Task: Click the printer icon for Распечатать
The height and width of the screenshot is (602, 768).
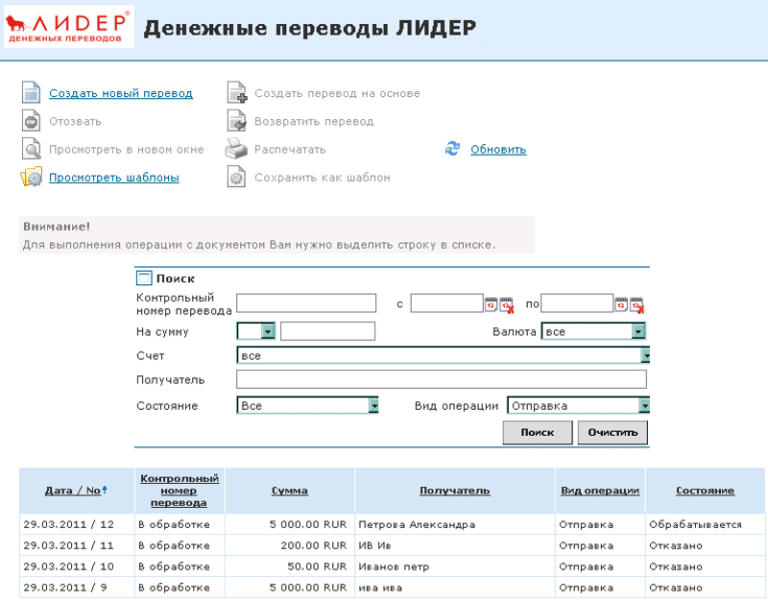Action: point(236,149)
